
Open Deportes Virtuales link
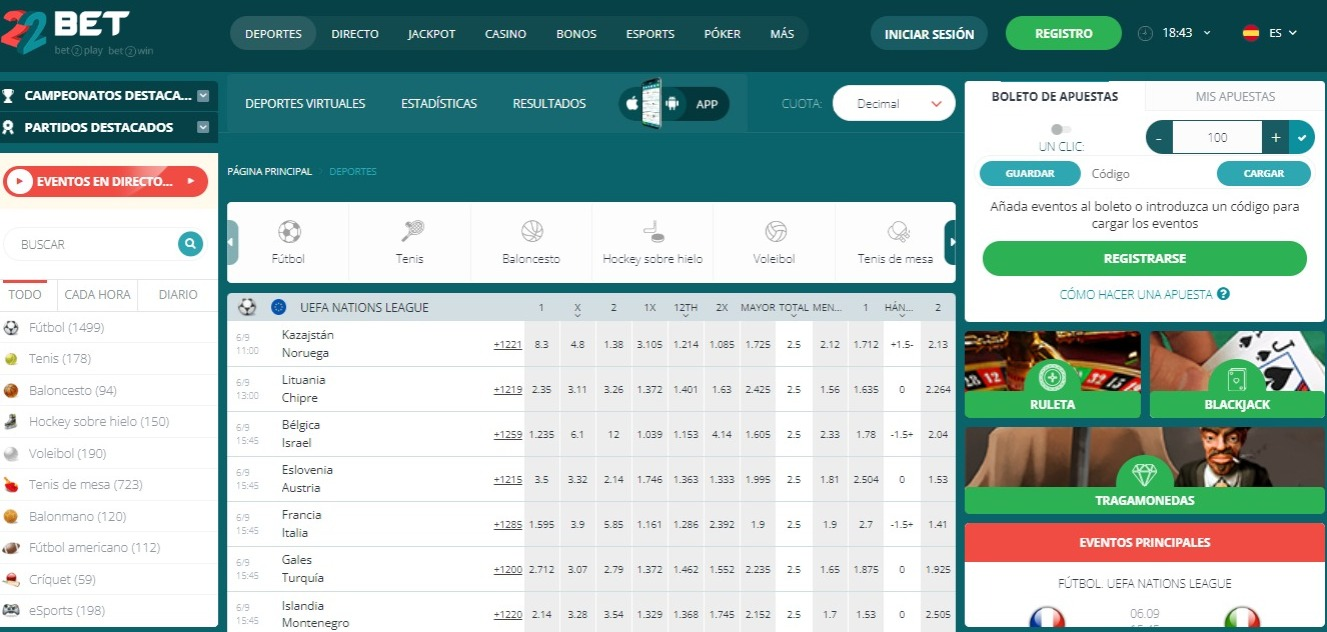[305, 103]
